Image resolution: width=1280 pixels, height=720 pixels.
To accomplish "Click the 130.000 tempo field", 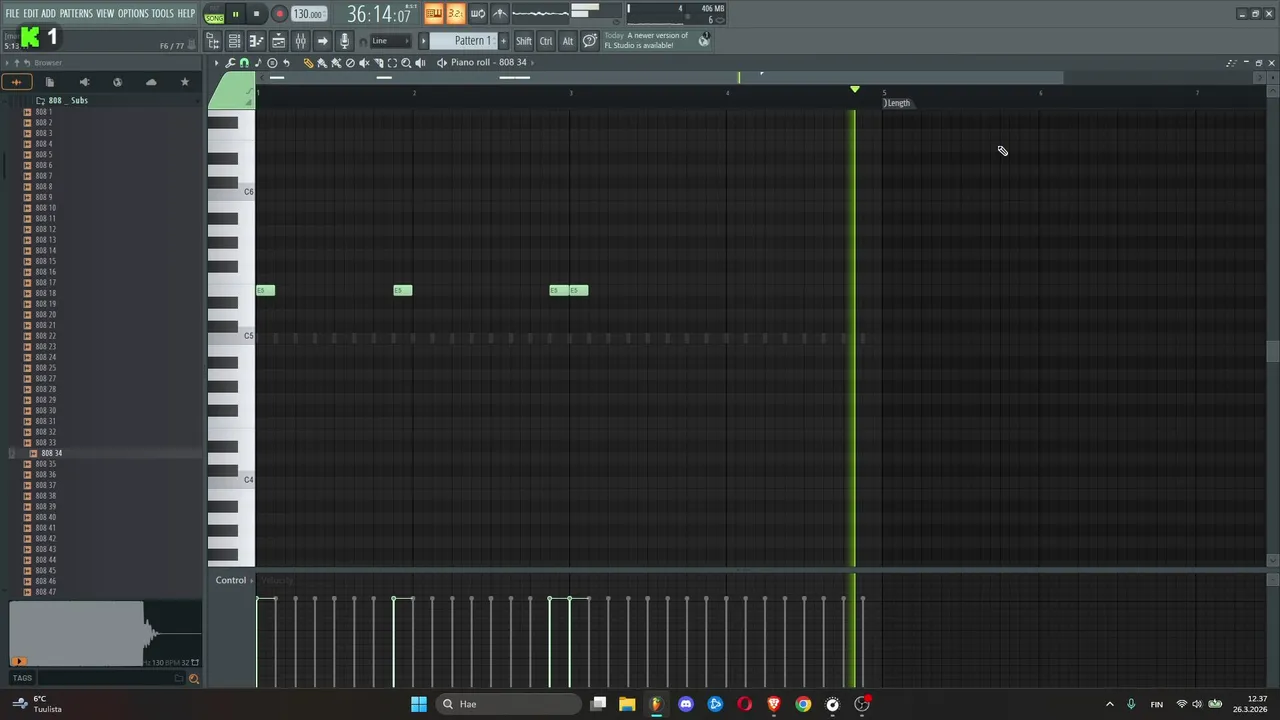I will pyautogui.click(x=308, y=14).
